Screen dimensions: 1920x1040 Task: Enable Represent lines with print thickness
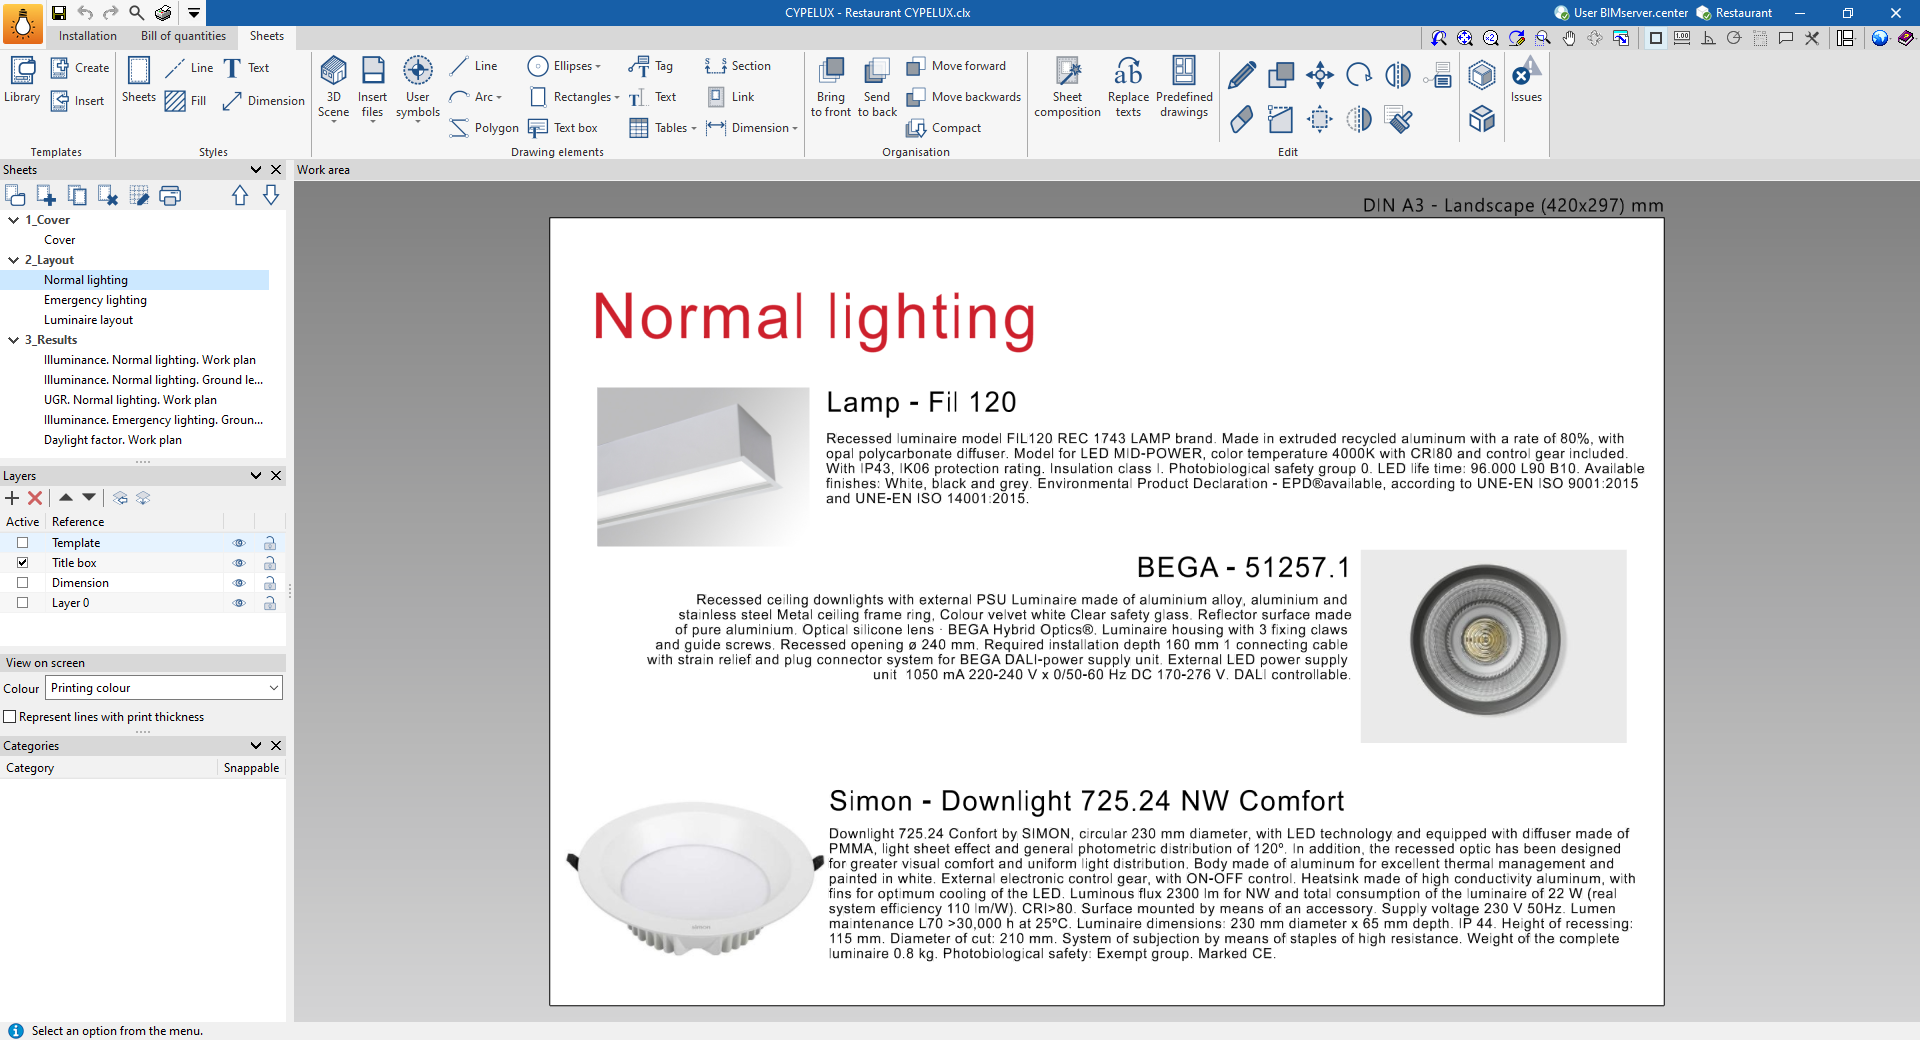click(x=10, y=717)
